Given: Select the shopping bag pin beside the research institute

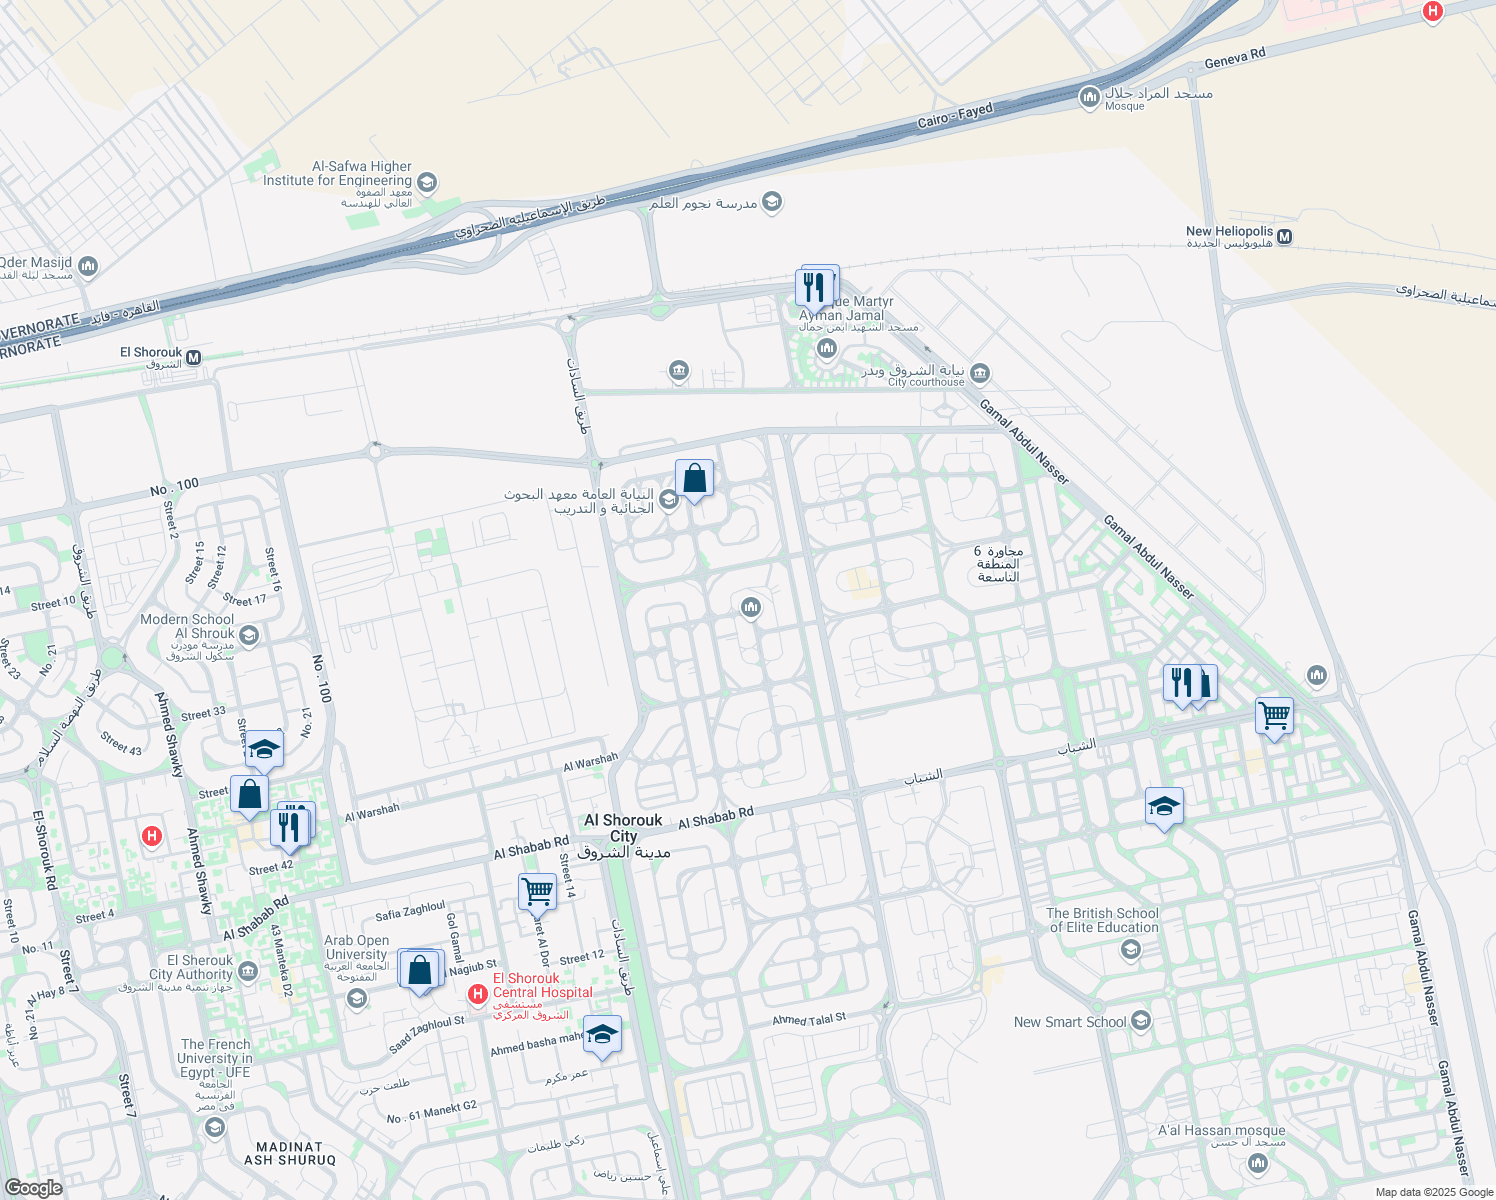Looking at the screenshot, I should (x=694, y=480).
